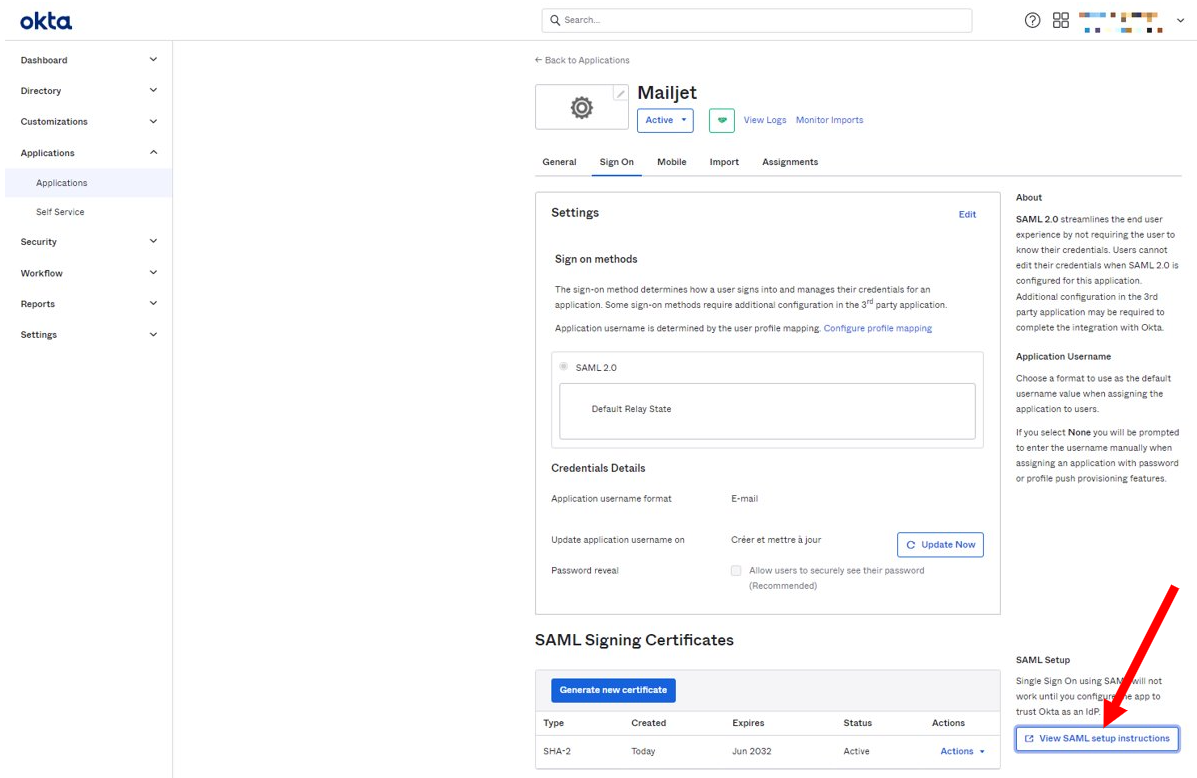This screenshot has height=778, width=1197.
Task: Click the Okta logo
Action: (x=46, y=21)
